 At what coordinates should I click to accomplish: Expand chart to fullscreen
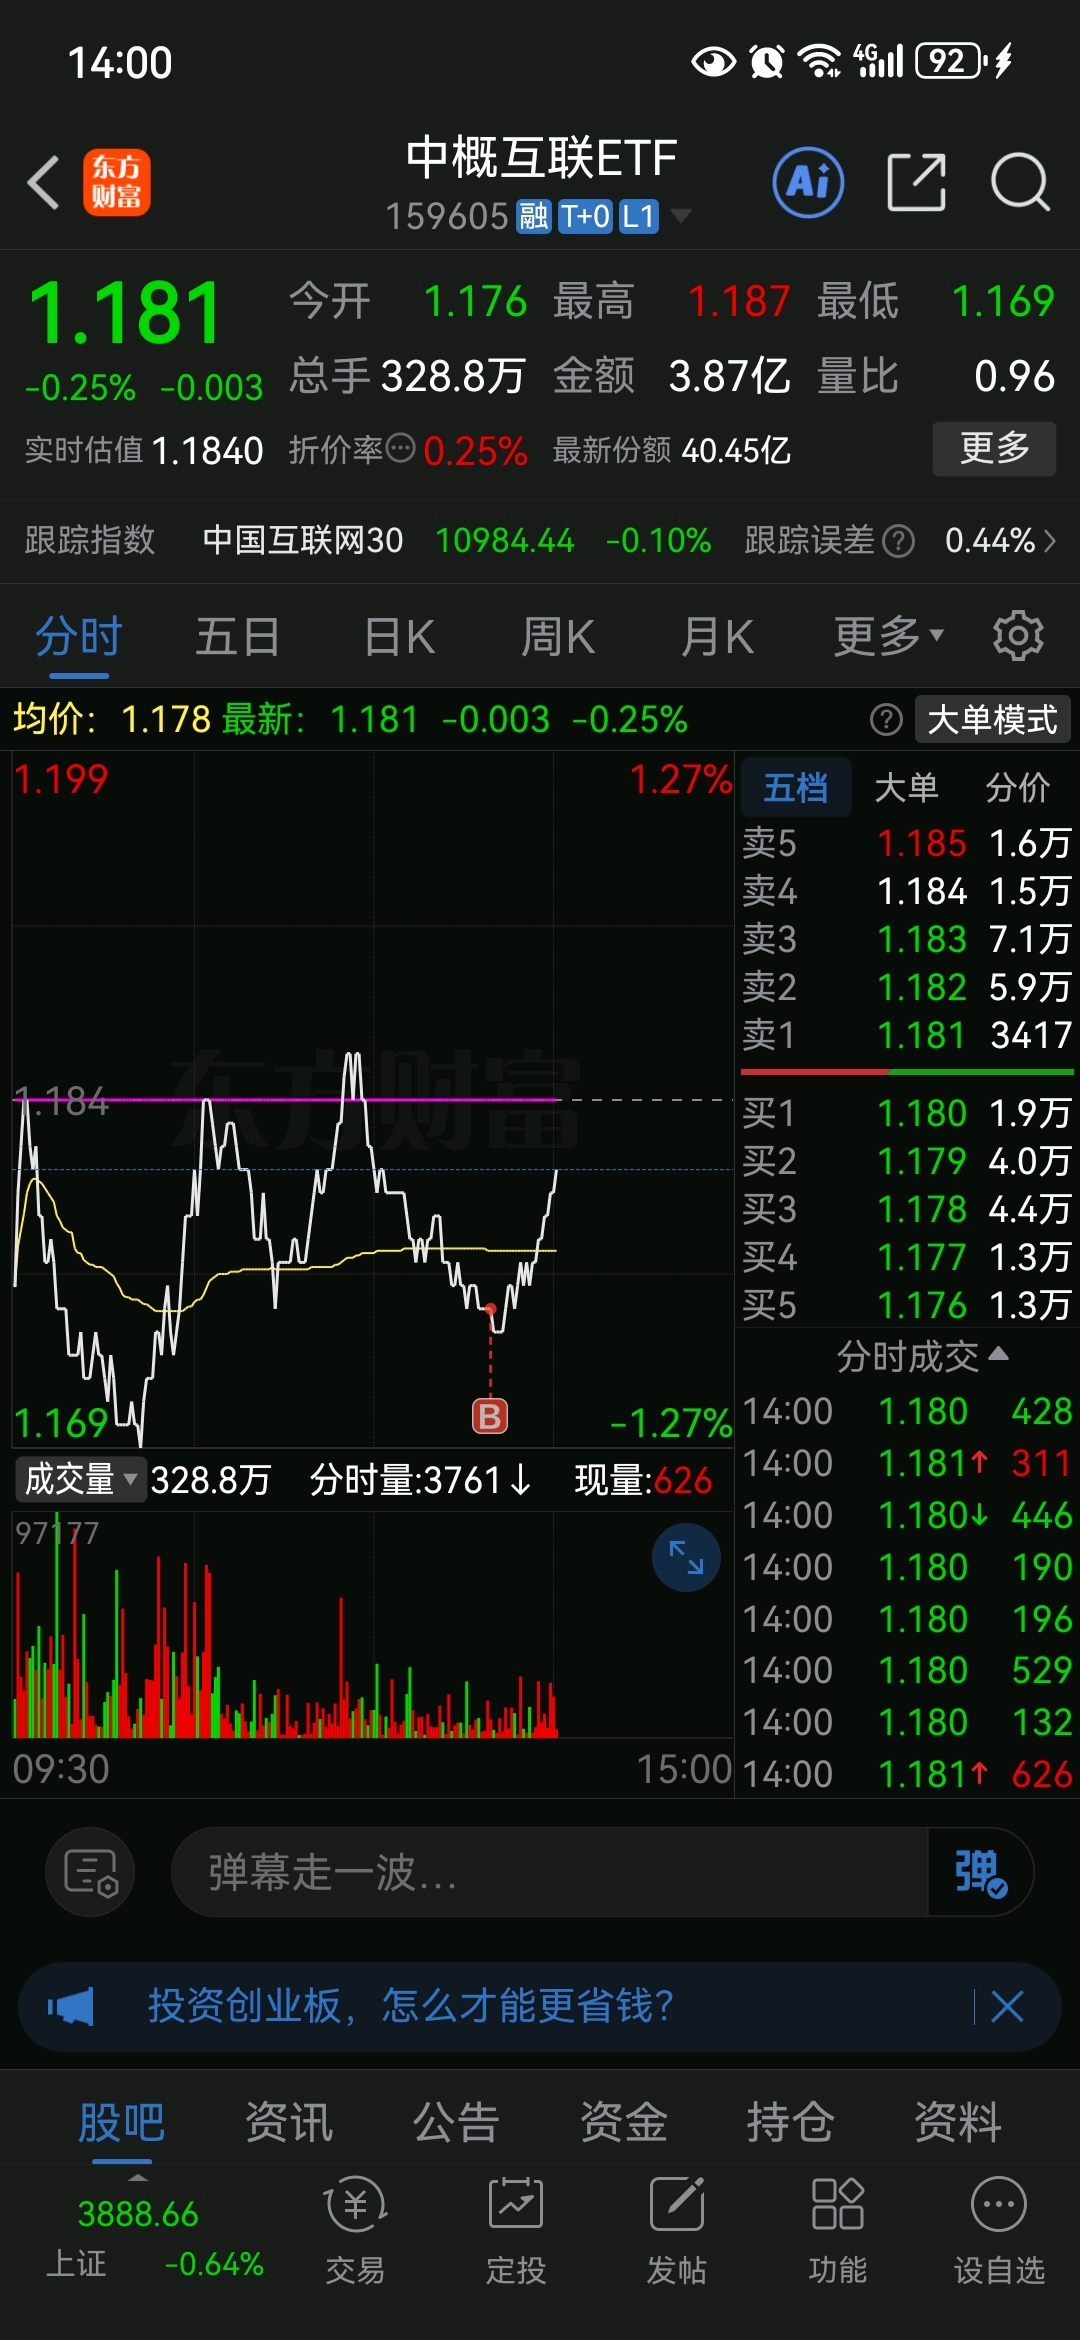tap(686, 1557)
